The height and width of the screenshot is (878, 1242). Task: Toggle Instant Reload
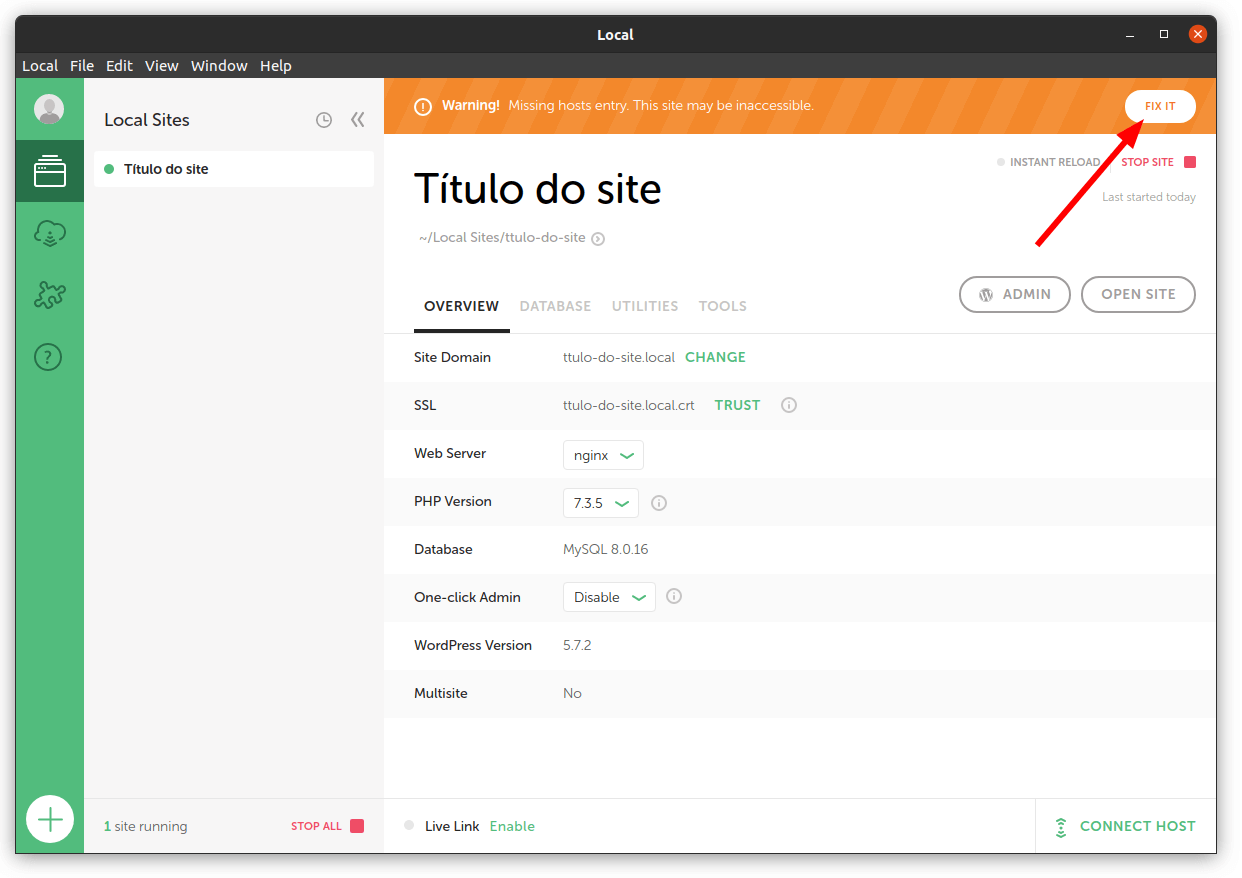1048,162
